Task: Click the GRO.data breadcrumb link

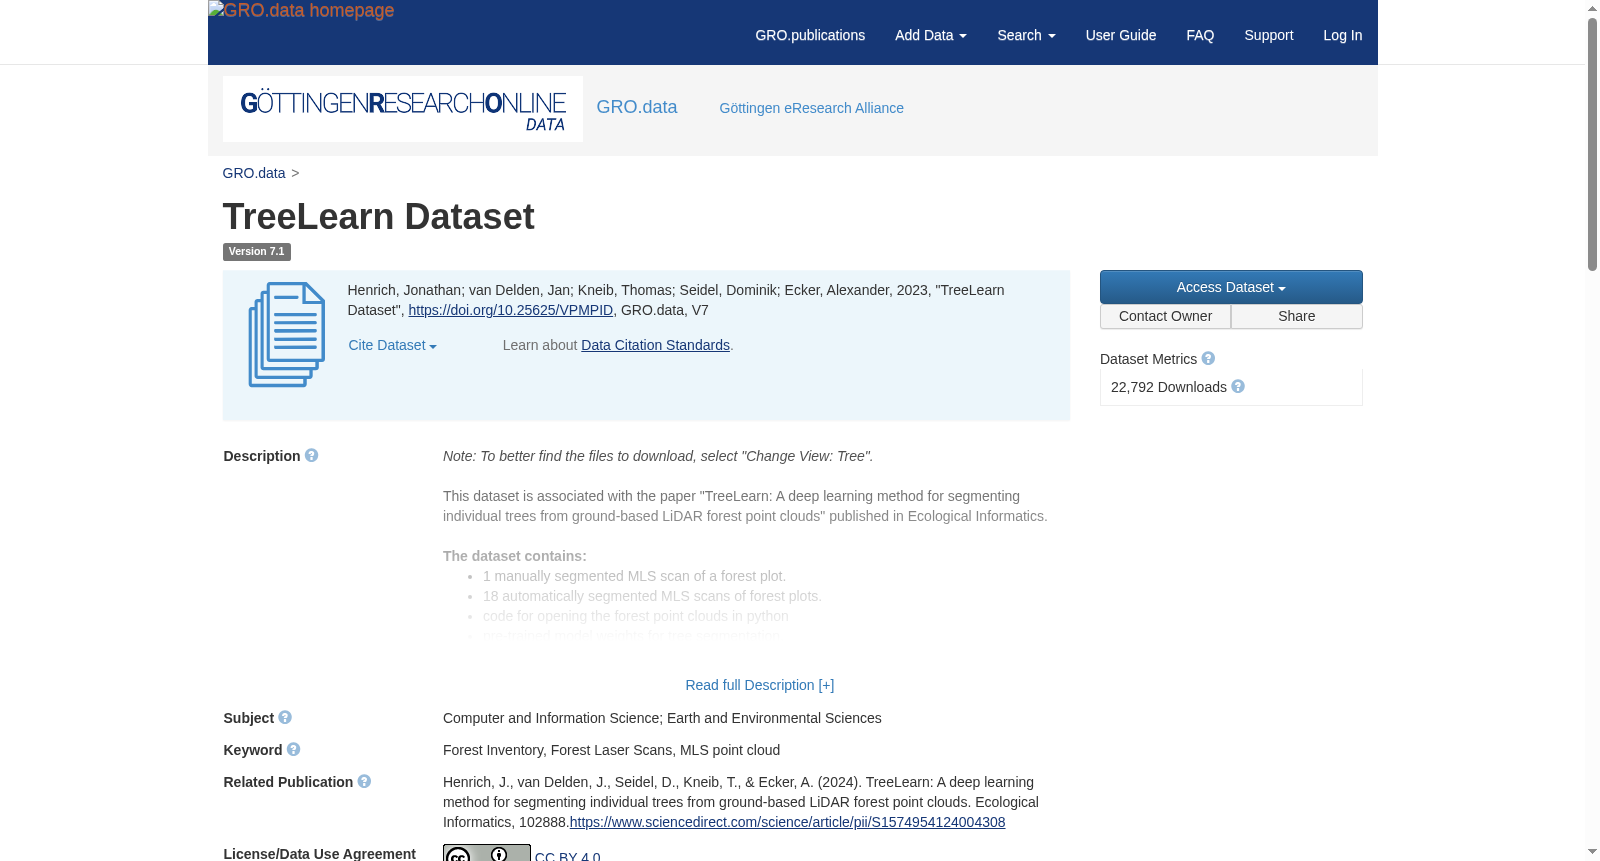Action: coord(254,173)
